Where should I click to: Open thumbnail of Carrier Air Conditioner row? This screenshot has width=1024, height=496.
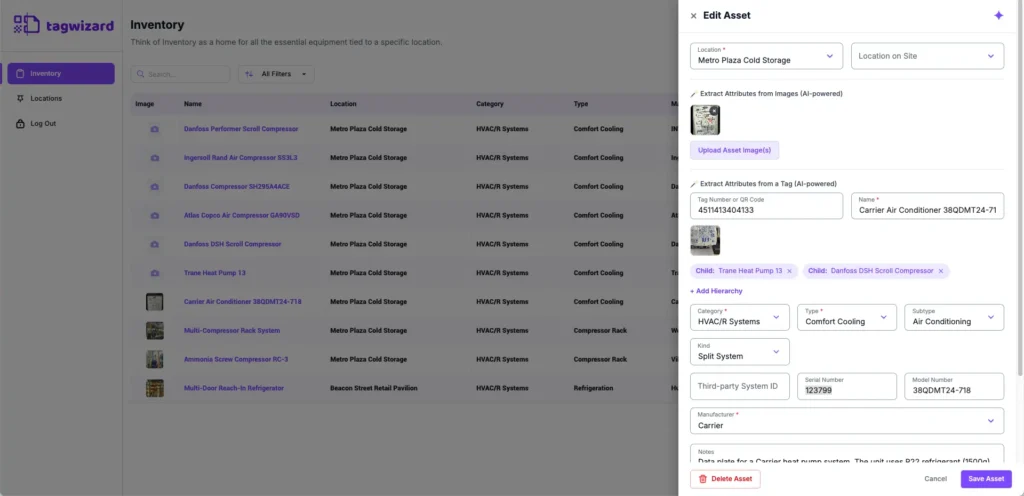tap(155, 302)
